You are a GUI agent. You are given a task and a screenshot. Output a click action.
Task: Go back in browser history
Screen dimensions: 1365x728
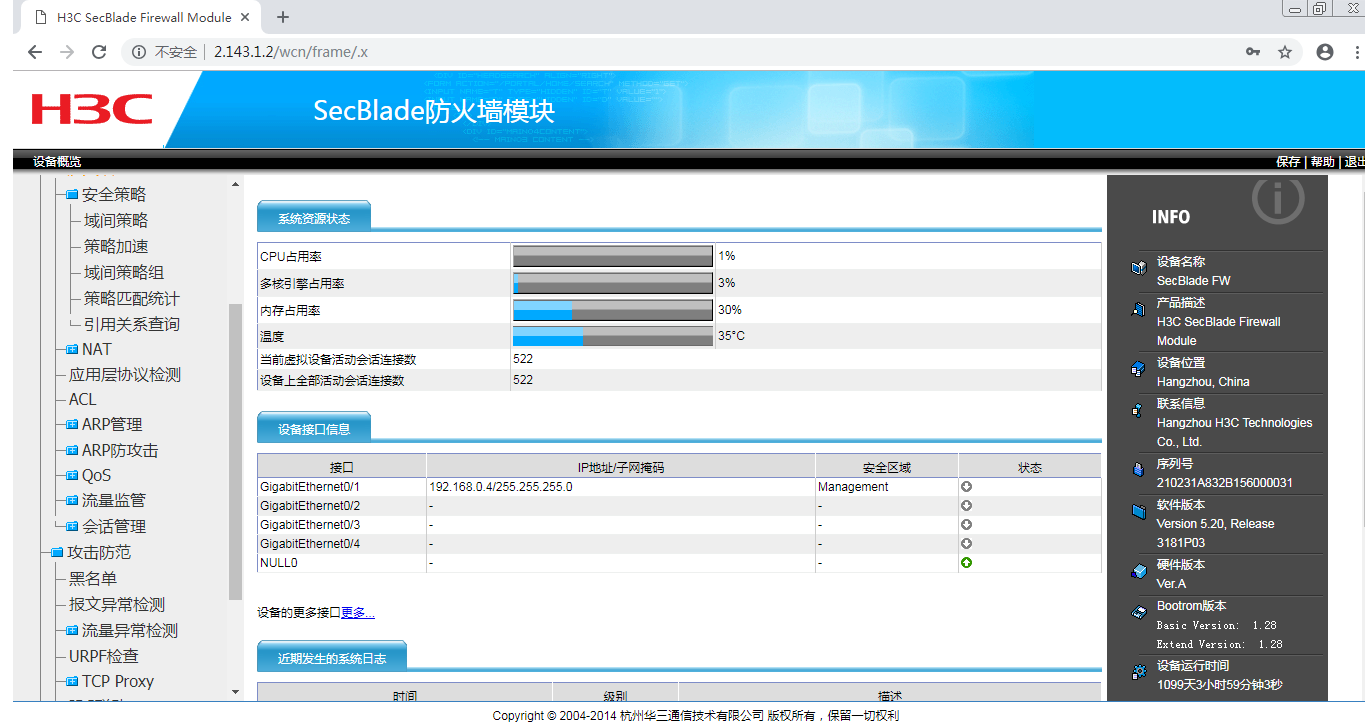pos(34,52)
